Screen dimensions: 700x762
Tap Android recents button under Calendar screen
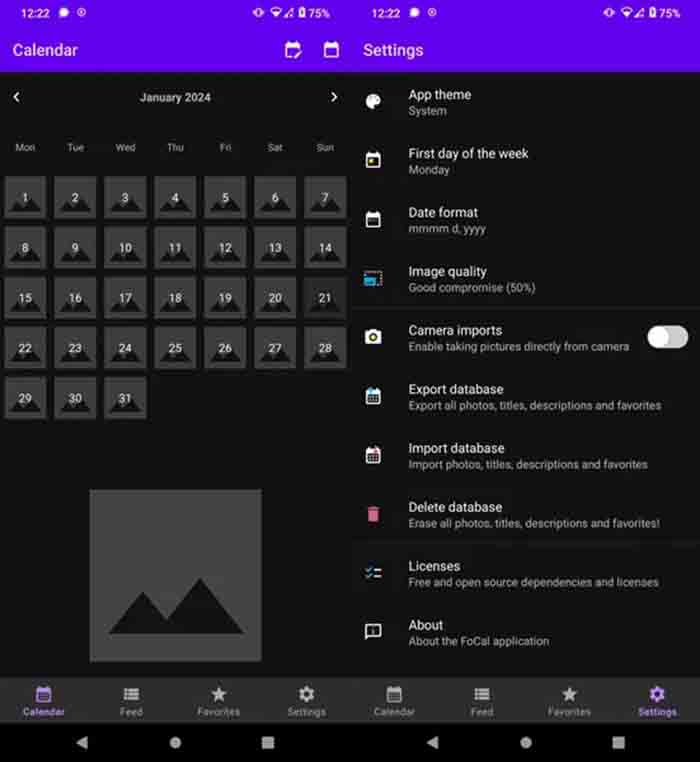click(x=268, y=743)
